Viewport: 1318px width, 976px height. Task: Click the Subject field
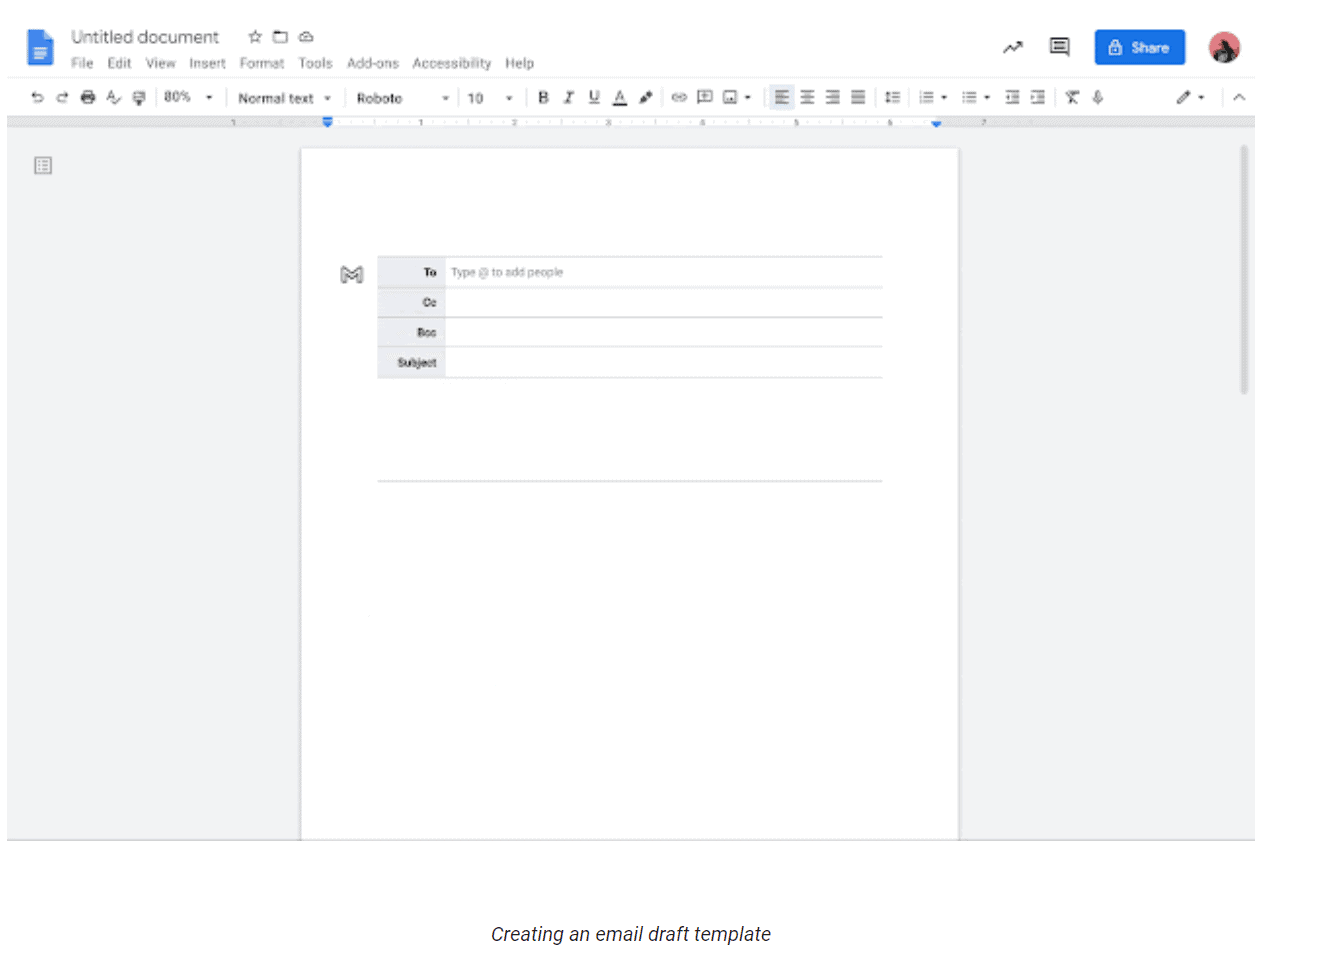tap(664, 362)
